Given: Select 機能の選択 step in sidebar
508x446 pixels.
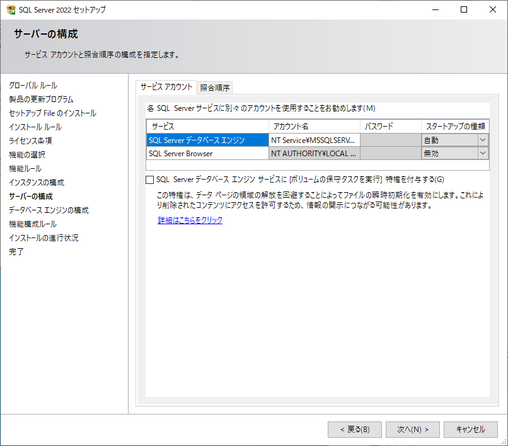Looking at the screenshot, I should pos(27,155).
